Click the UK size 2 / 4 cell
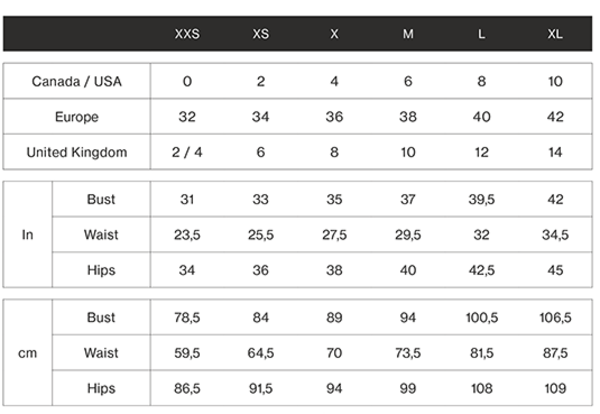The image size is (600, 414). (x=187, y=153)
